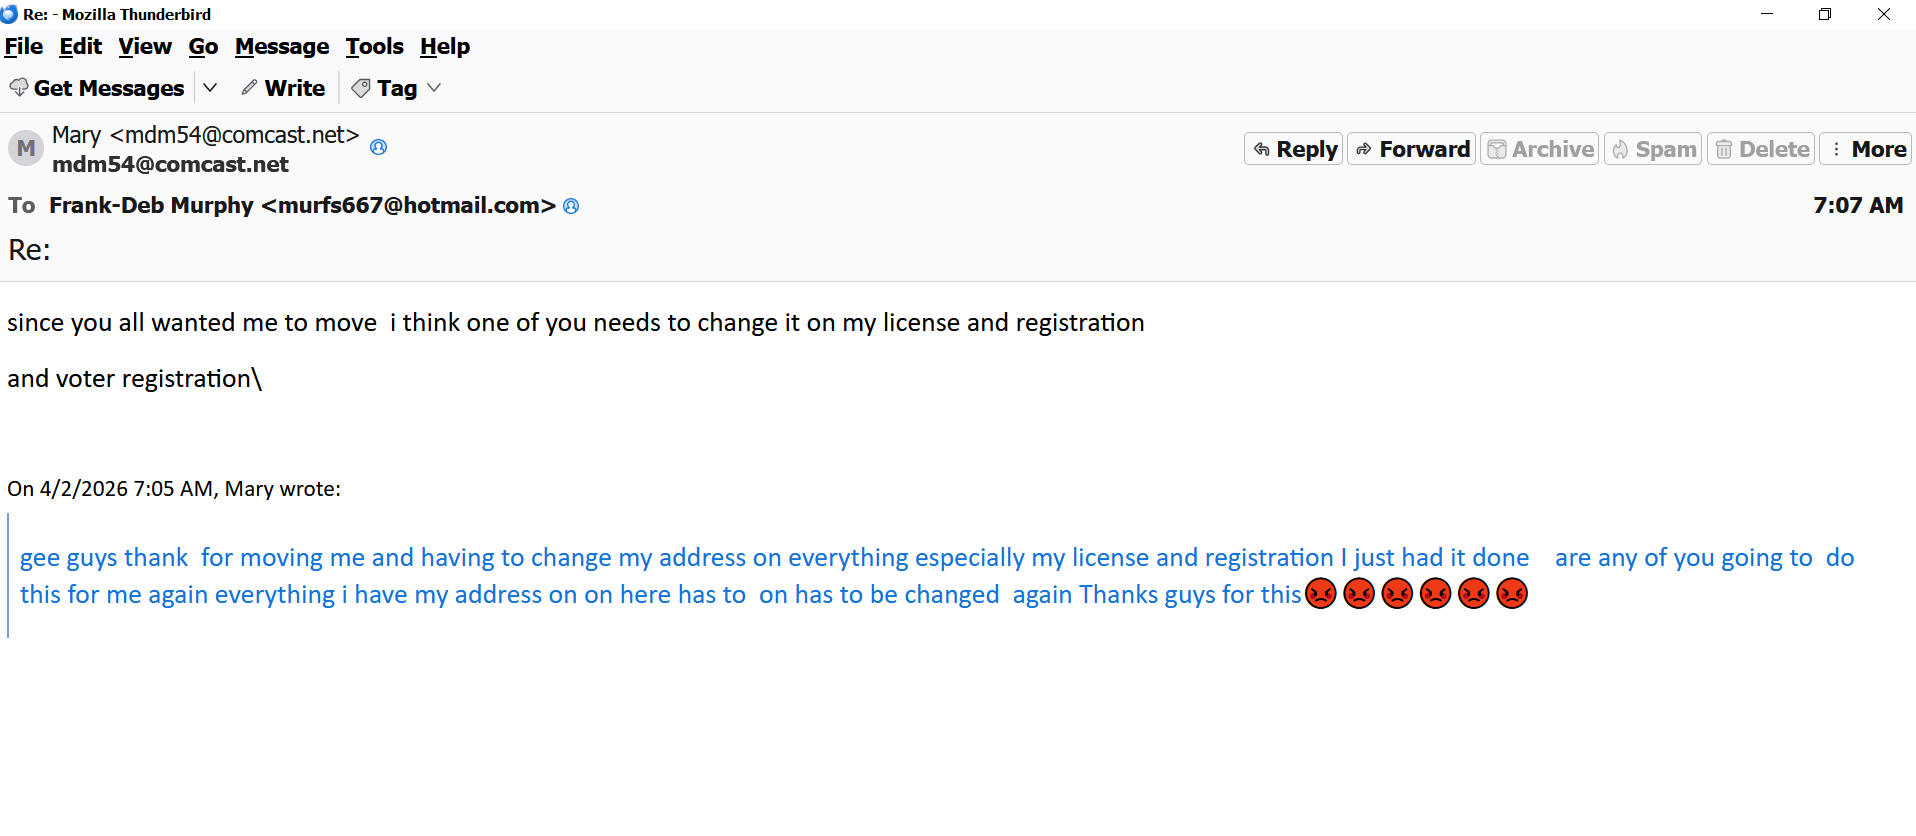This screenshot has width=1916, height=836.
Task: Click the Forward arrow icon
Action: point(1364,150)
